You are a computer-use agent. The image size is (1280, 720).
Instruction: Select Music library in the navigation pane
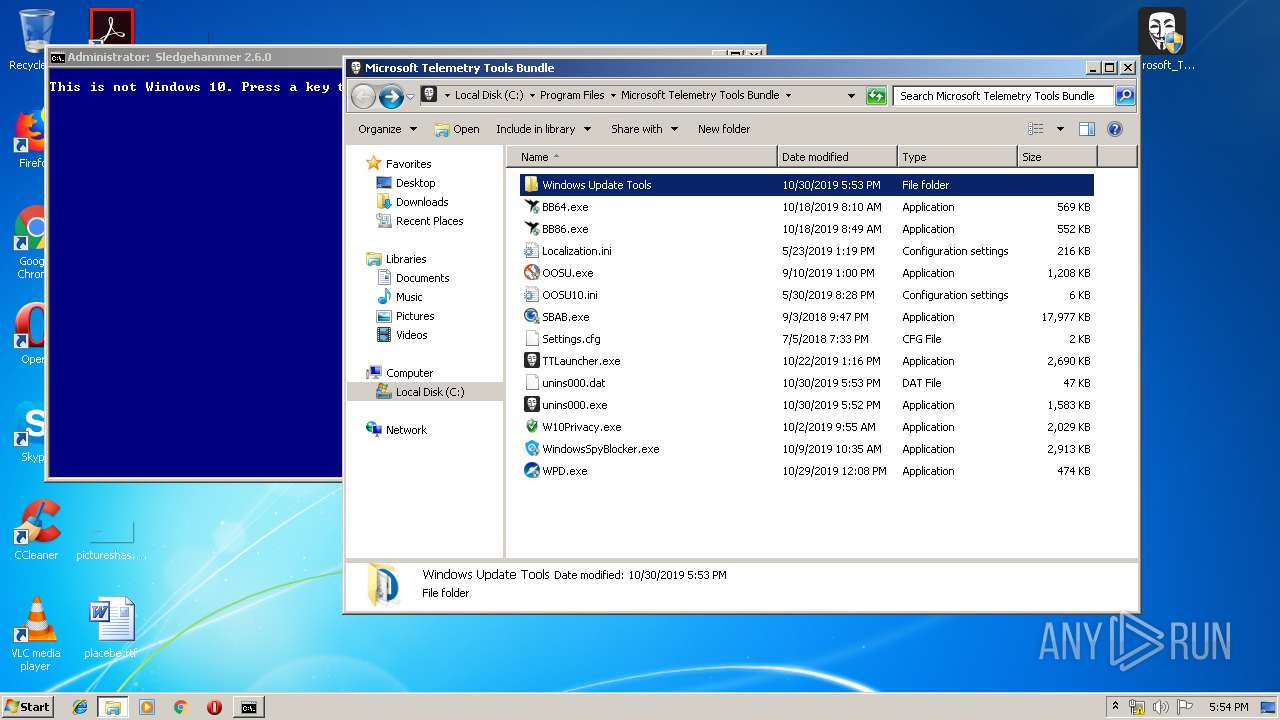tap(409, 297)
